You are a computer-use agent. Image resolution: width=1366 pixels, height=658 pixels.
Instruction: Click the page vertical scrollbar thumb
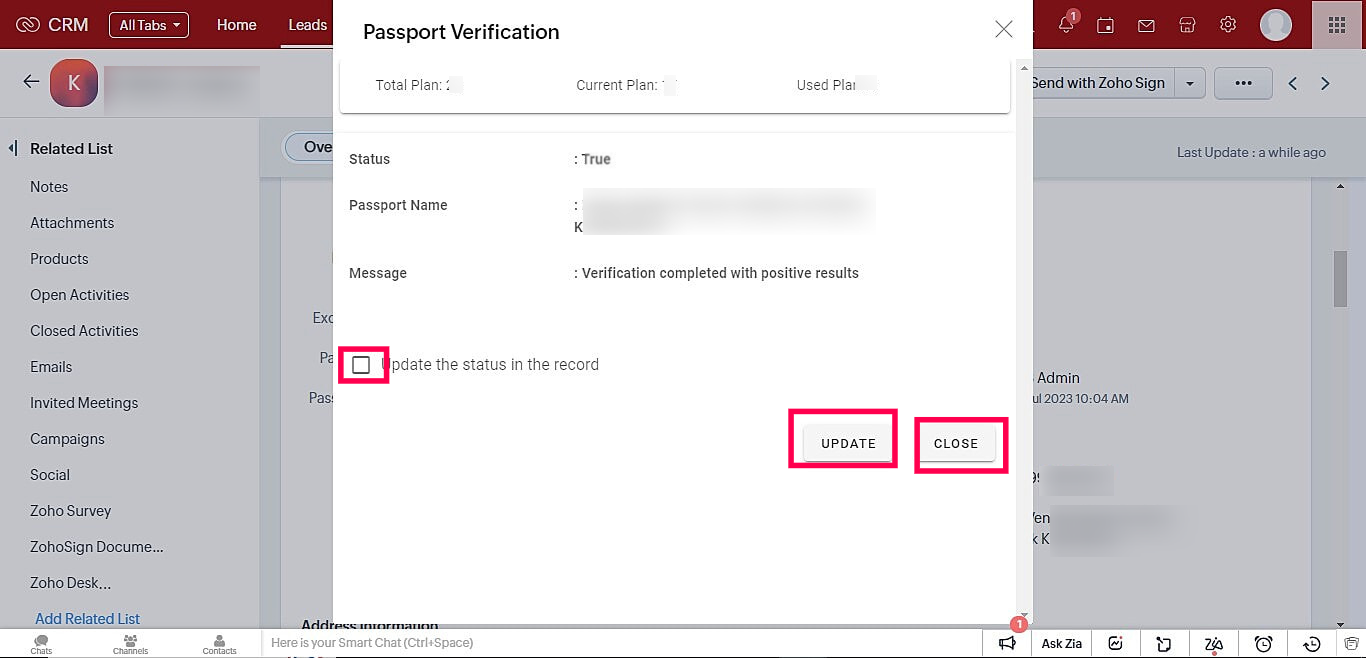(x=1341, y=278)
